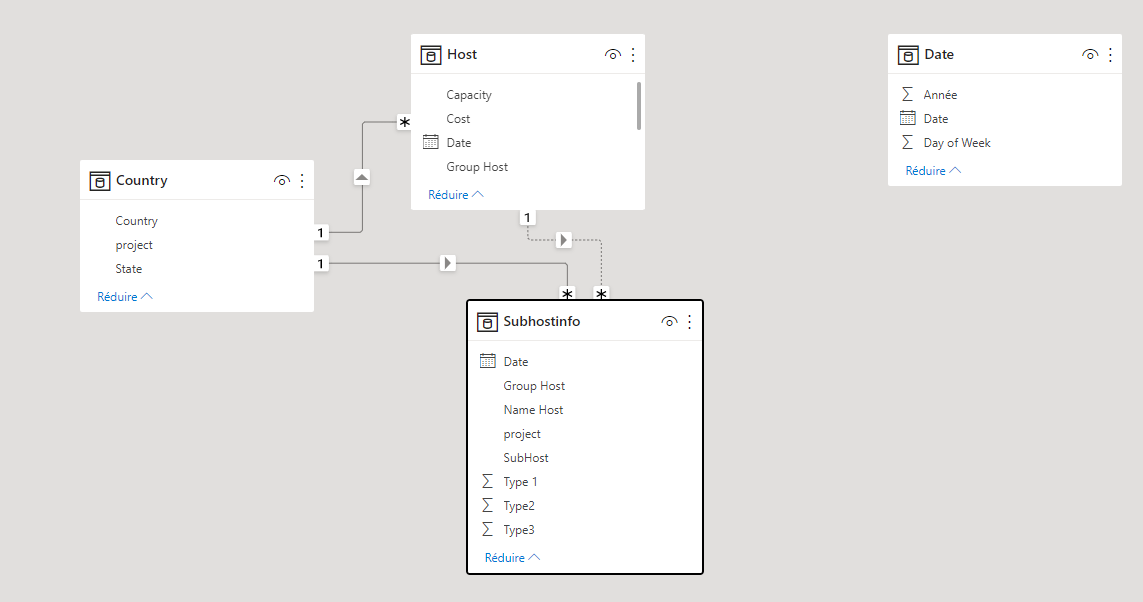Open more options for Subhostinfo table
Image resolution: width=1143 pixels, height=602 pixels.
(690, 321)
